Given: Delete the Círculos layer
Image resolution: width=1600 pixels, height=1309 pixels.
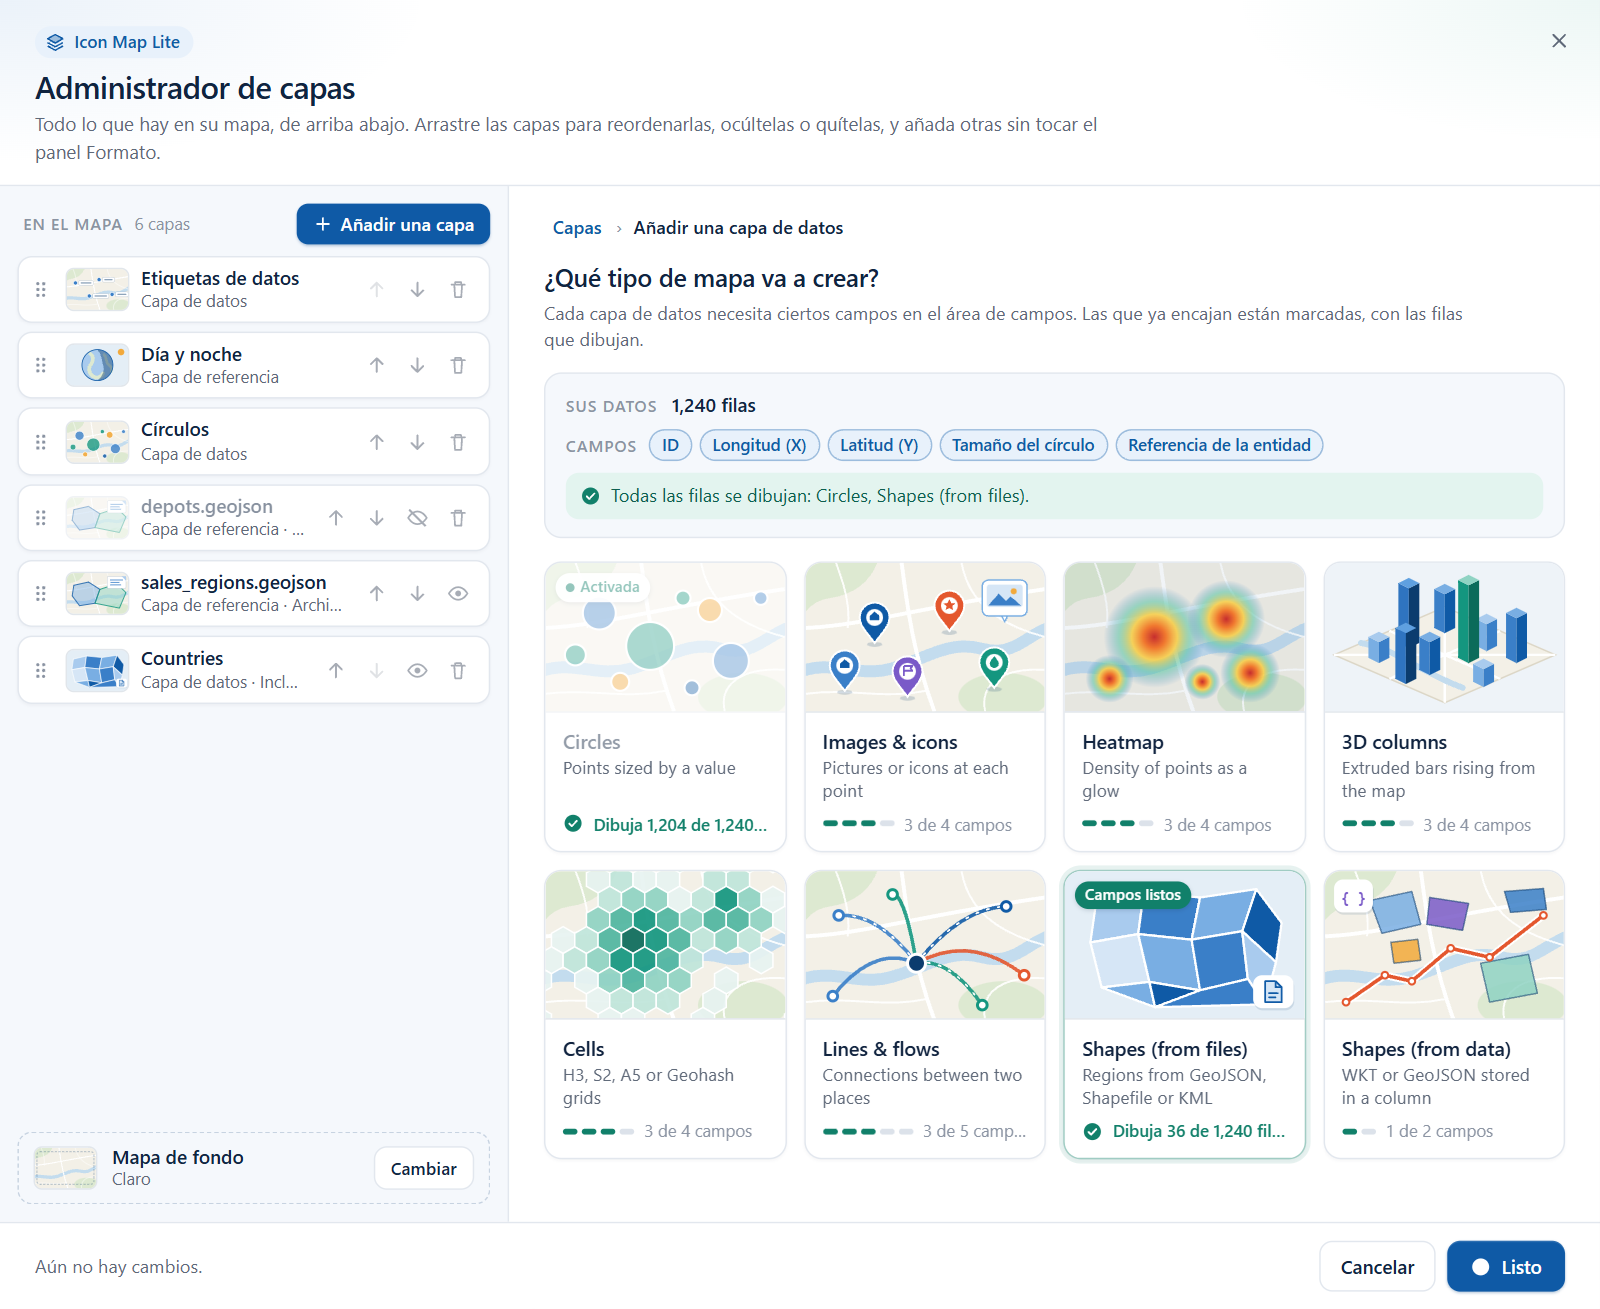Looking at the screenshot, I should coord(458,442).
